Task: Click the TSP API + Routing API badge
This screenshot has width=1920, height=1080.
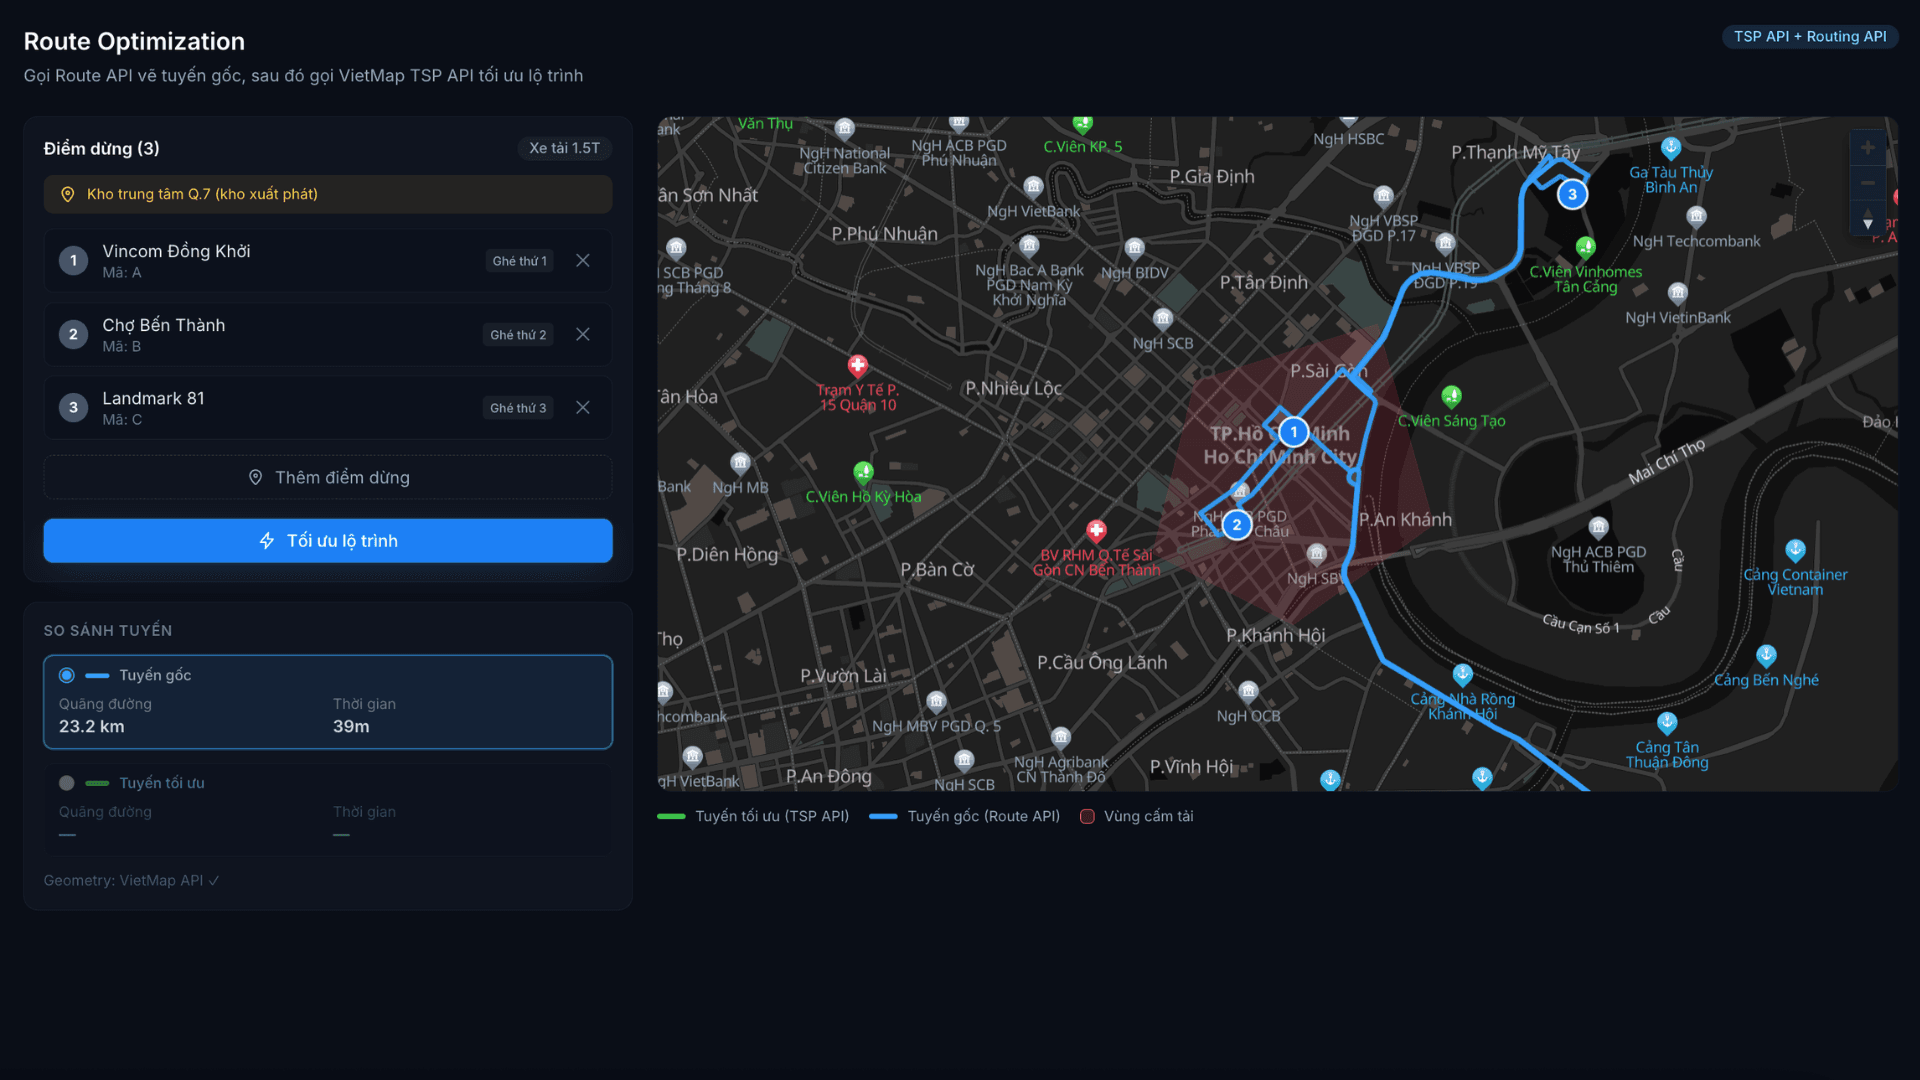Action: tap(1810, 37)
